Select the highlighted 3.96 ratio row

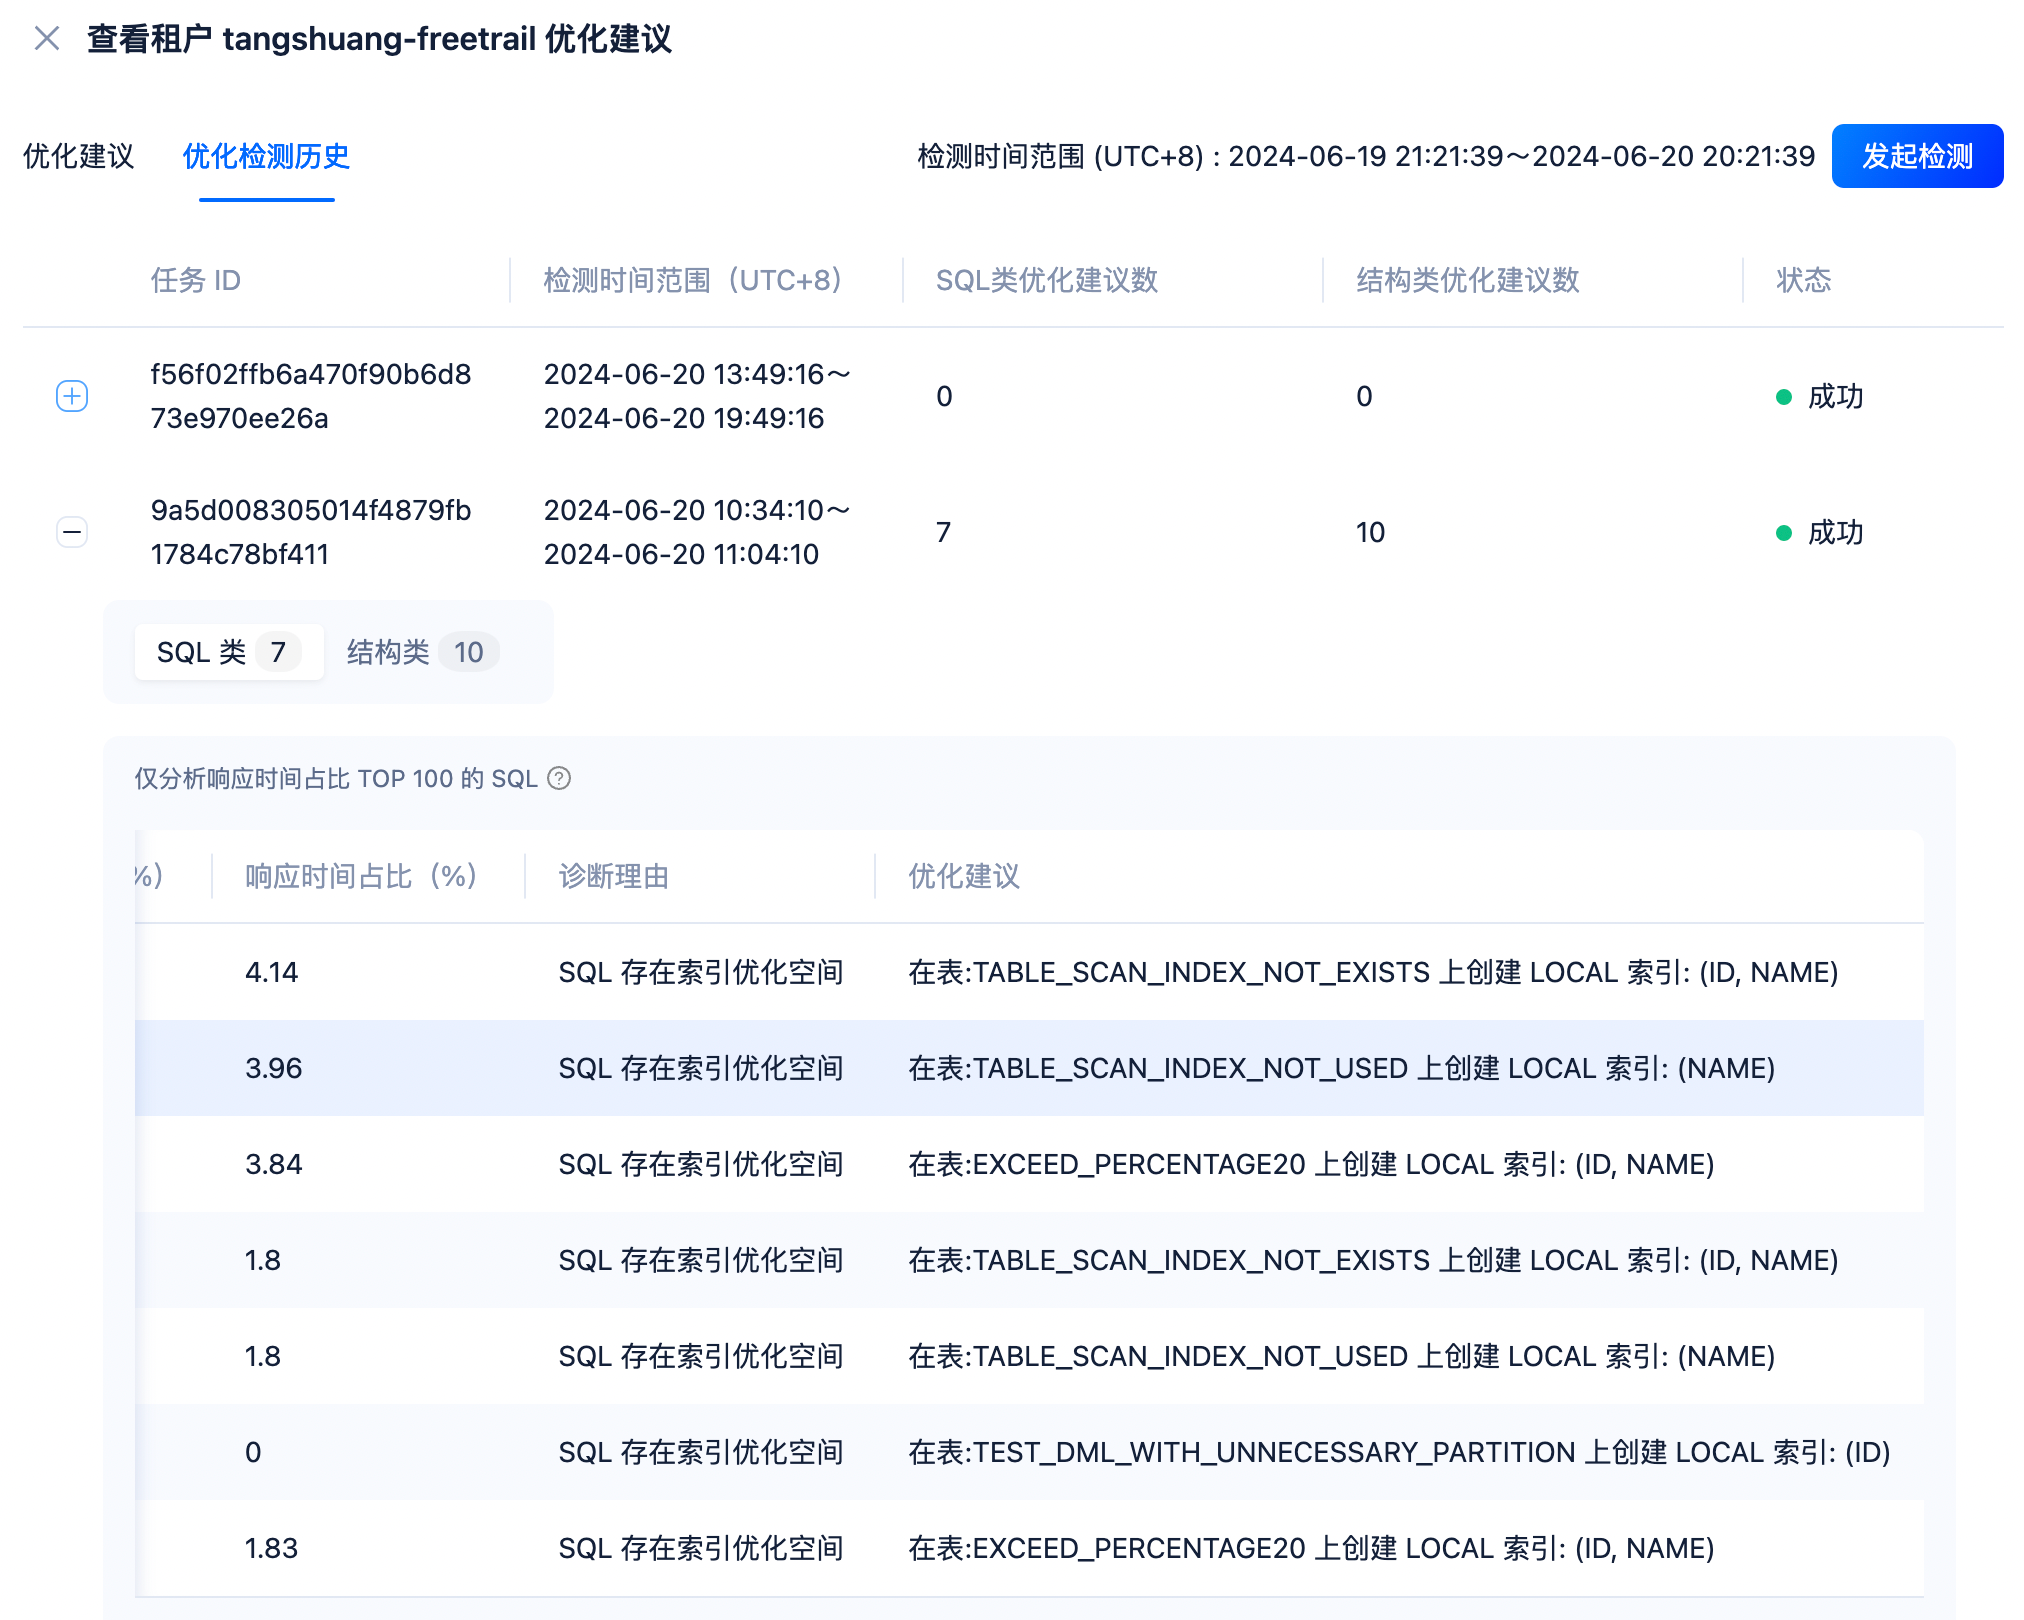click(x=1028, y=1068)
